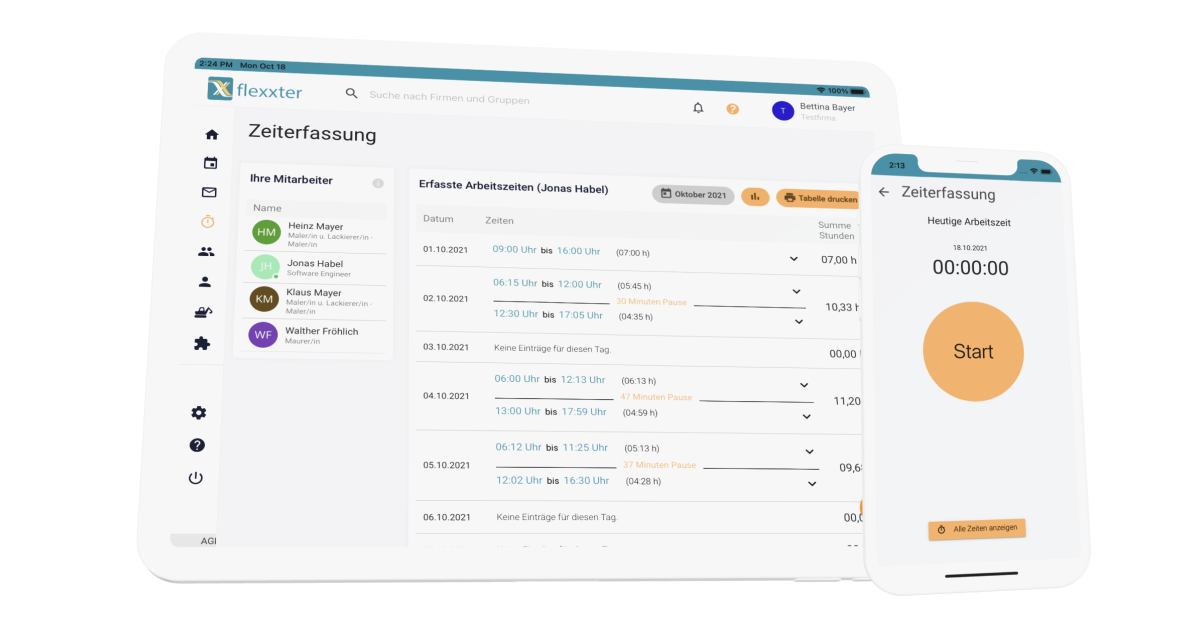Expand the 06:15 Uhr bis 12:00 Uhr entry
1200x628 pixels.
click(797, 292)
